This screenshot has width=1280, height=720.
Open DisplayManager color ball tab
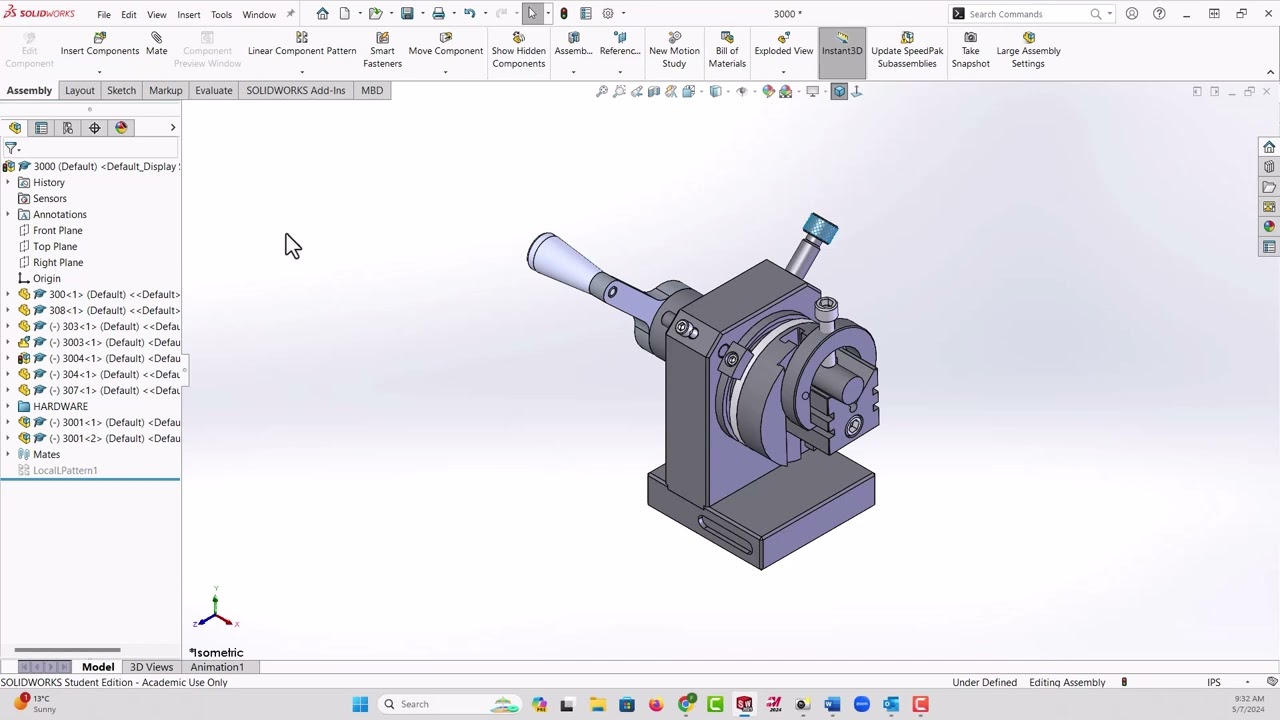[x=121, y=128]
